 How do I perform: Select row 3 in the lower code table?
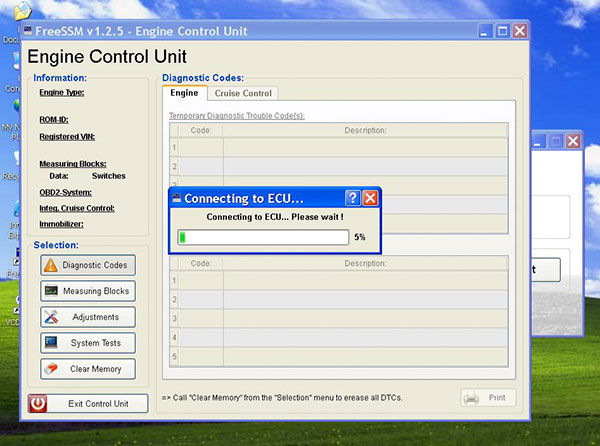pos(339,318)
